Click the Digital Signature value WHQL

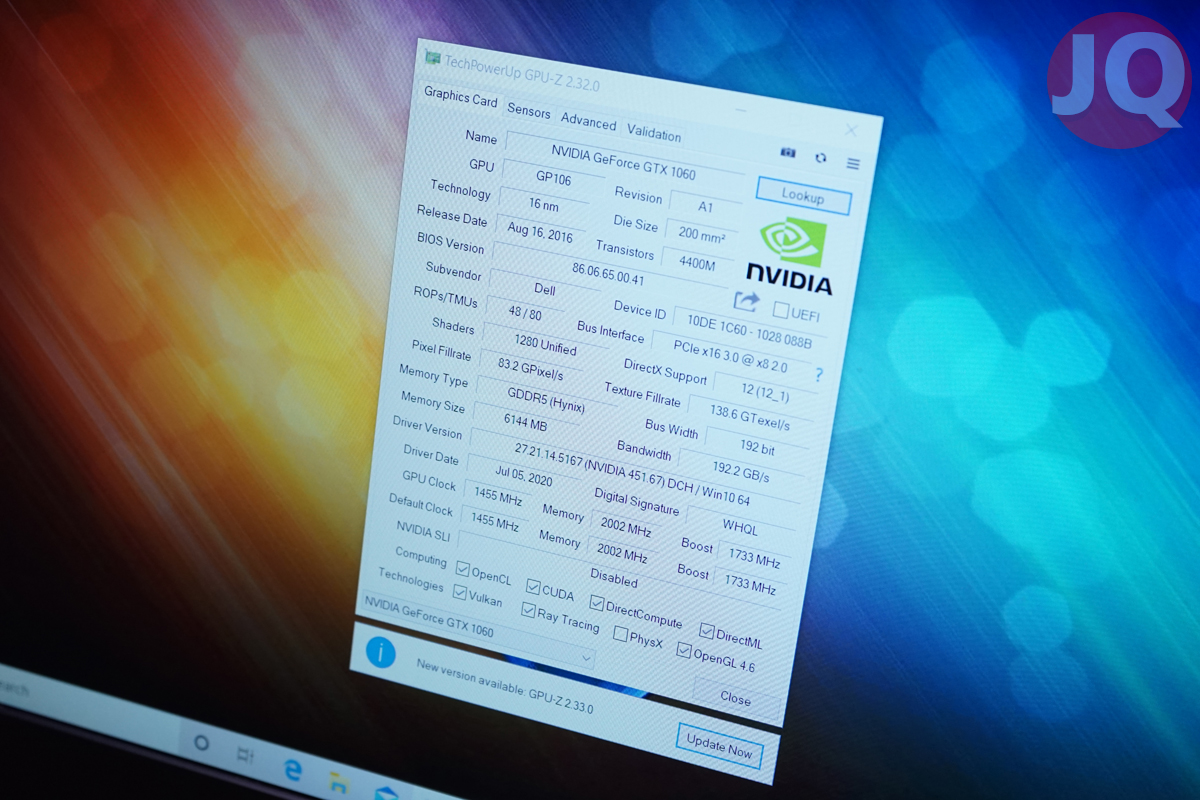point(740,527)
